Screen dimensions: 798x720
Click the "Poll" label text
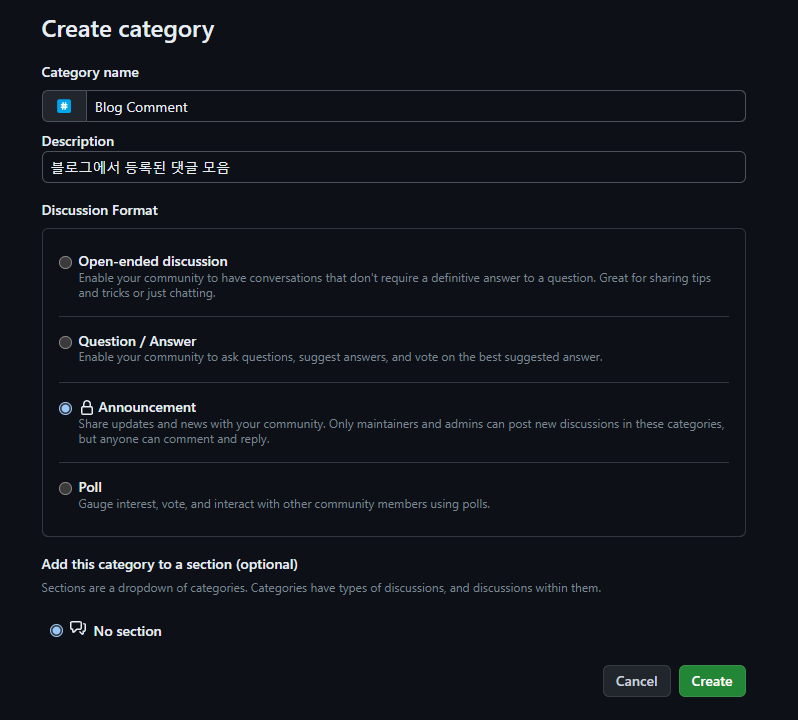coord(90,487)
